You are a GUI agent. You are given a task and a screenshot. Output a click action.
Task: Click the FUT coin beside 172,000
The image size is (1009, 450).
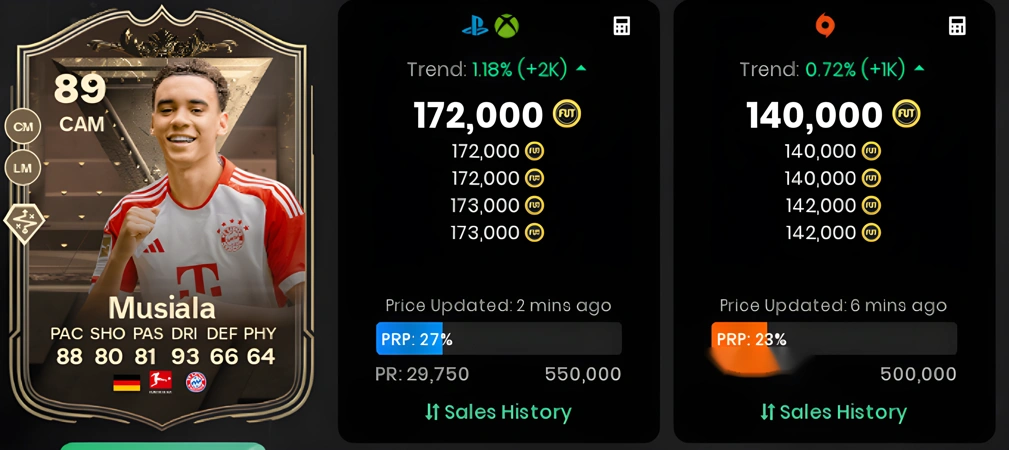pos(567,114)
